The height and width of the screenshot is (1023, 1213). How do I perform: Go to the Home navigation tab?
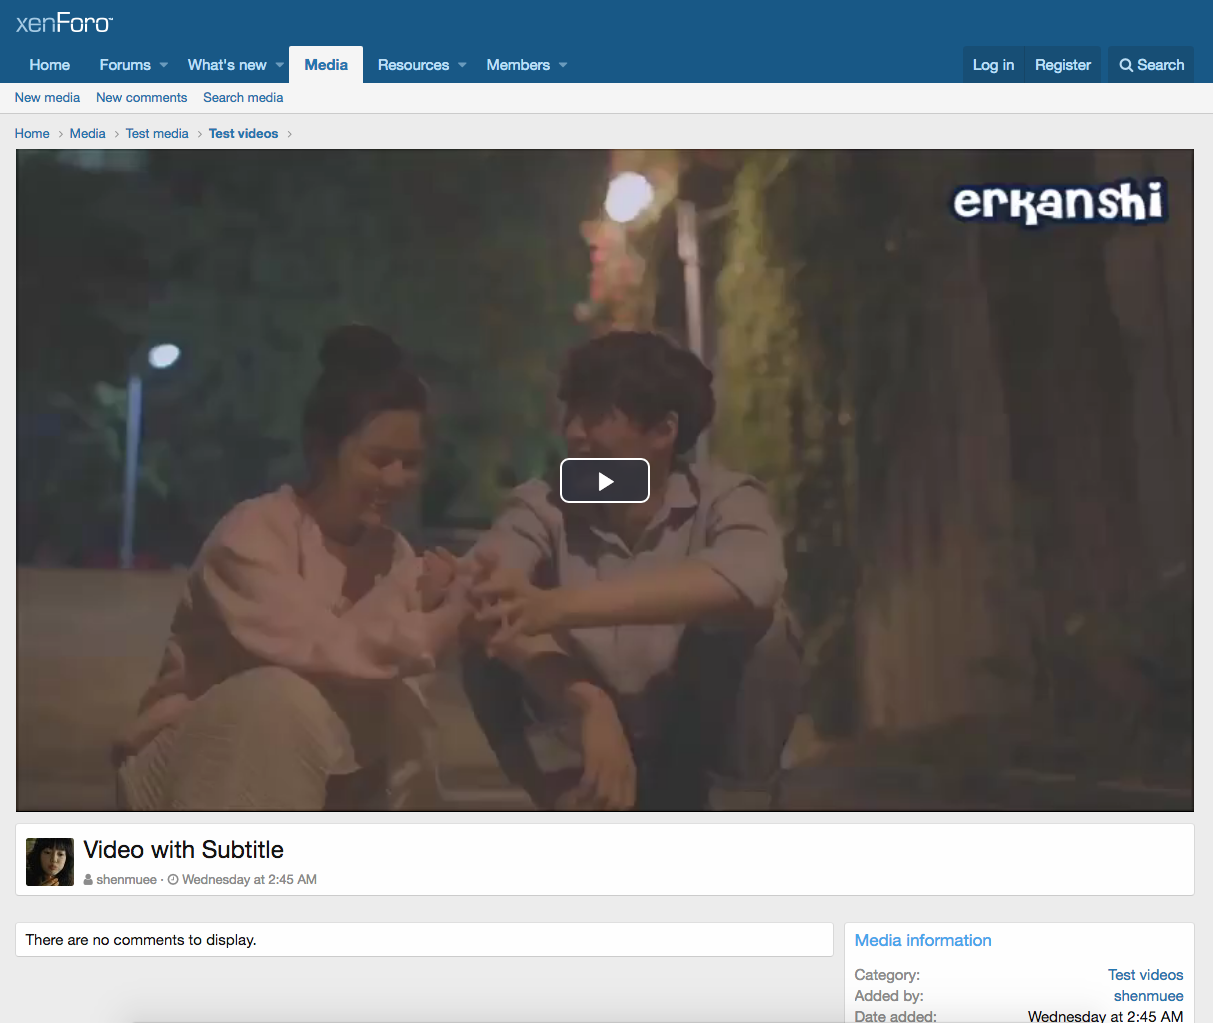click(50, 65)
